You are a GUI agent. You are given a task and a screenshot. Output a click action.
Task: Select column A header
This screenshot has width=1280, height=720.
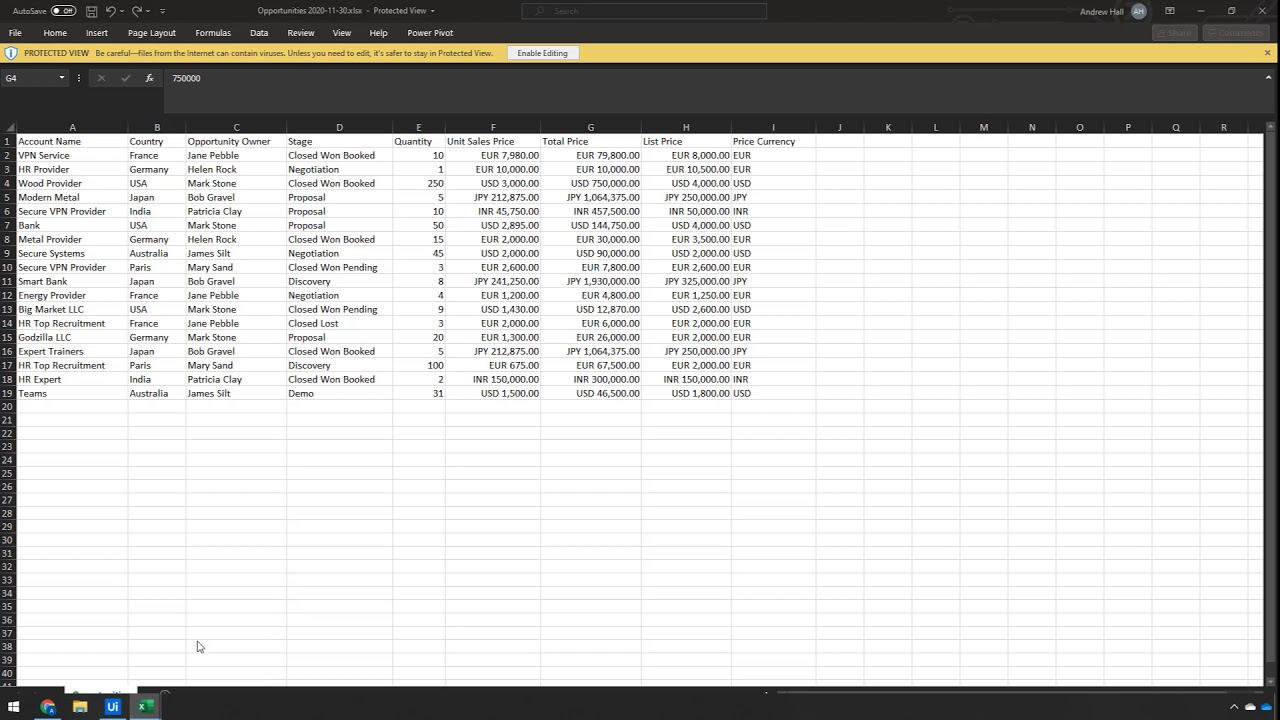(x=72, y=128)
